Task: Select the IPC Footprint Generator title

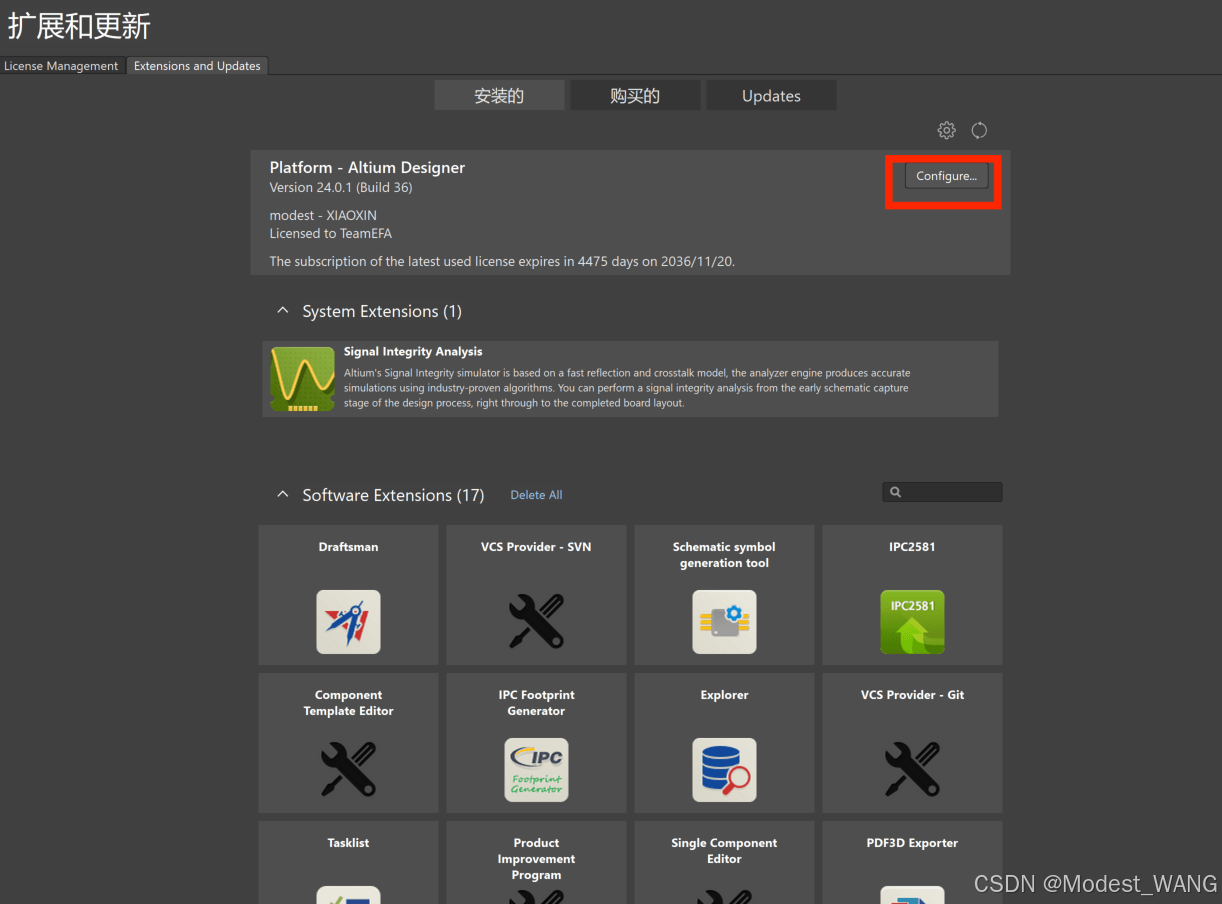Action: [536, 703]
